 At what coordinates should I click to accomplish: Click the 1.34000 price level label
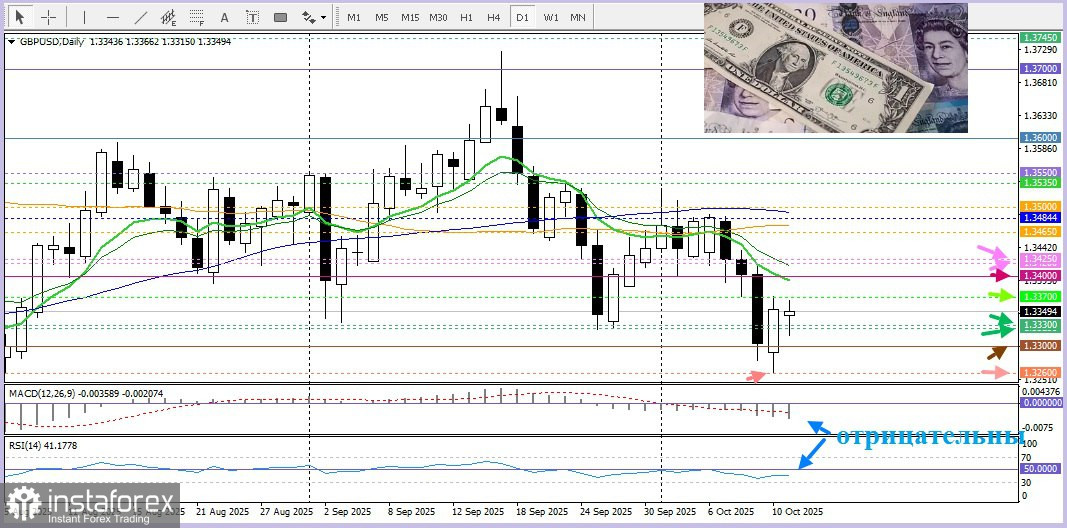point(1041,275)
